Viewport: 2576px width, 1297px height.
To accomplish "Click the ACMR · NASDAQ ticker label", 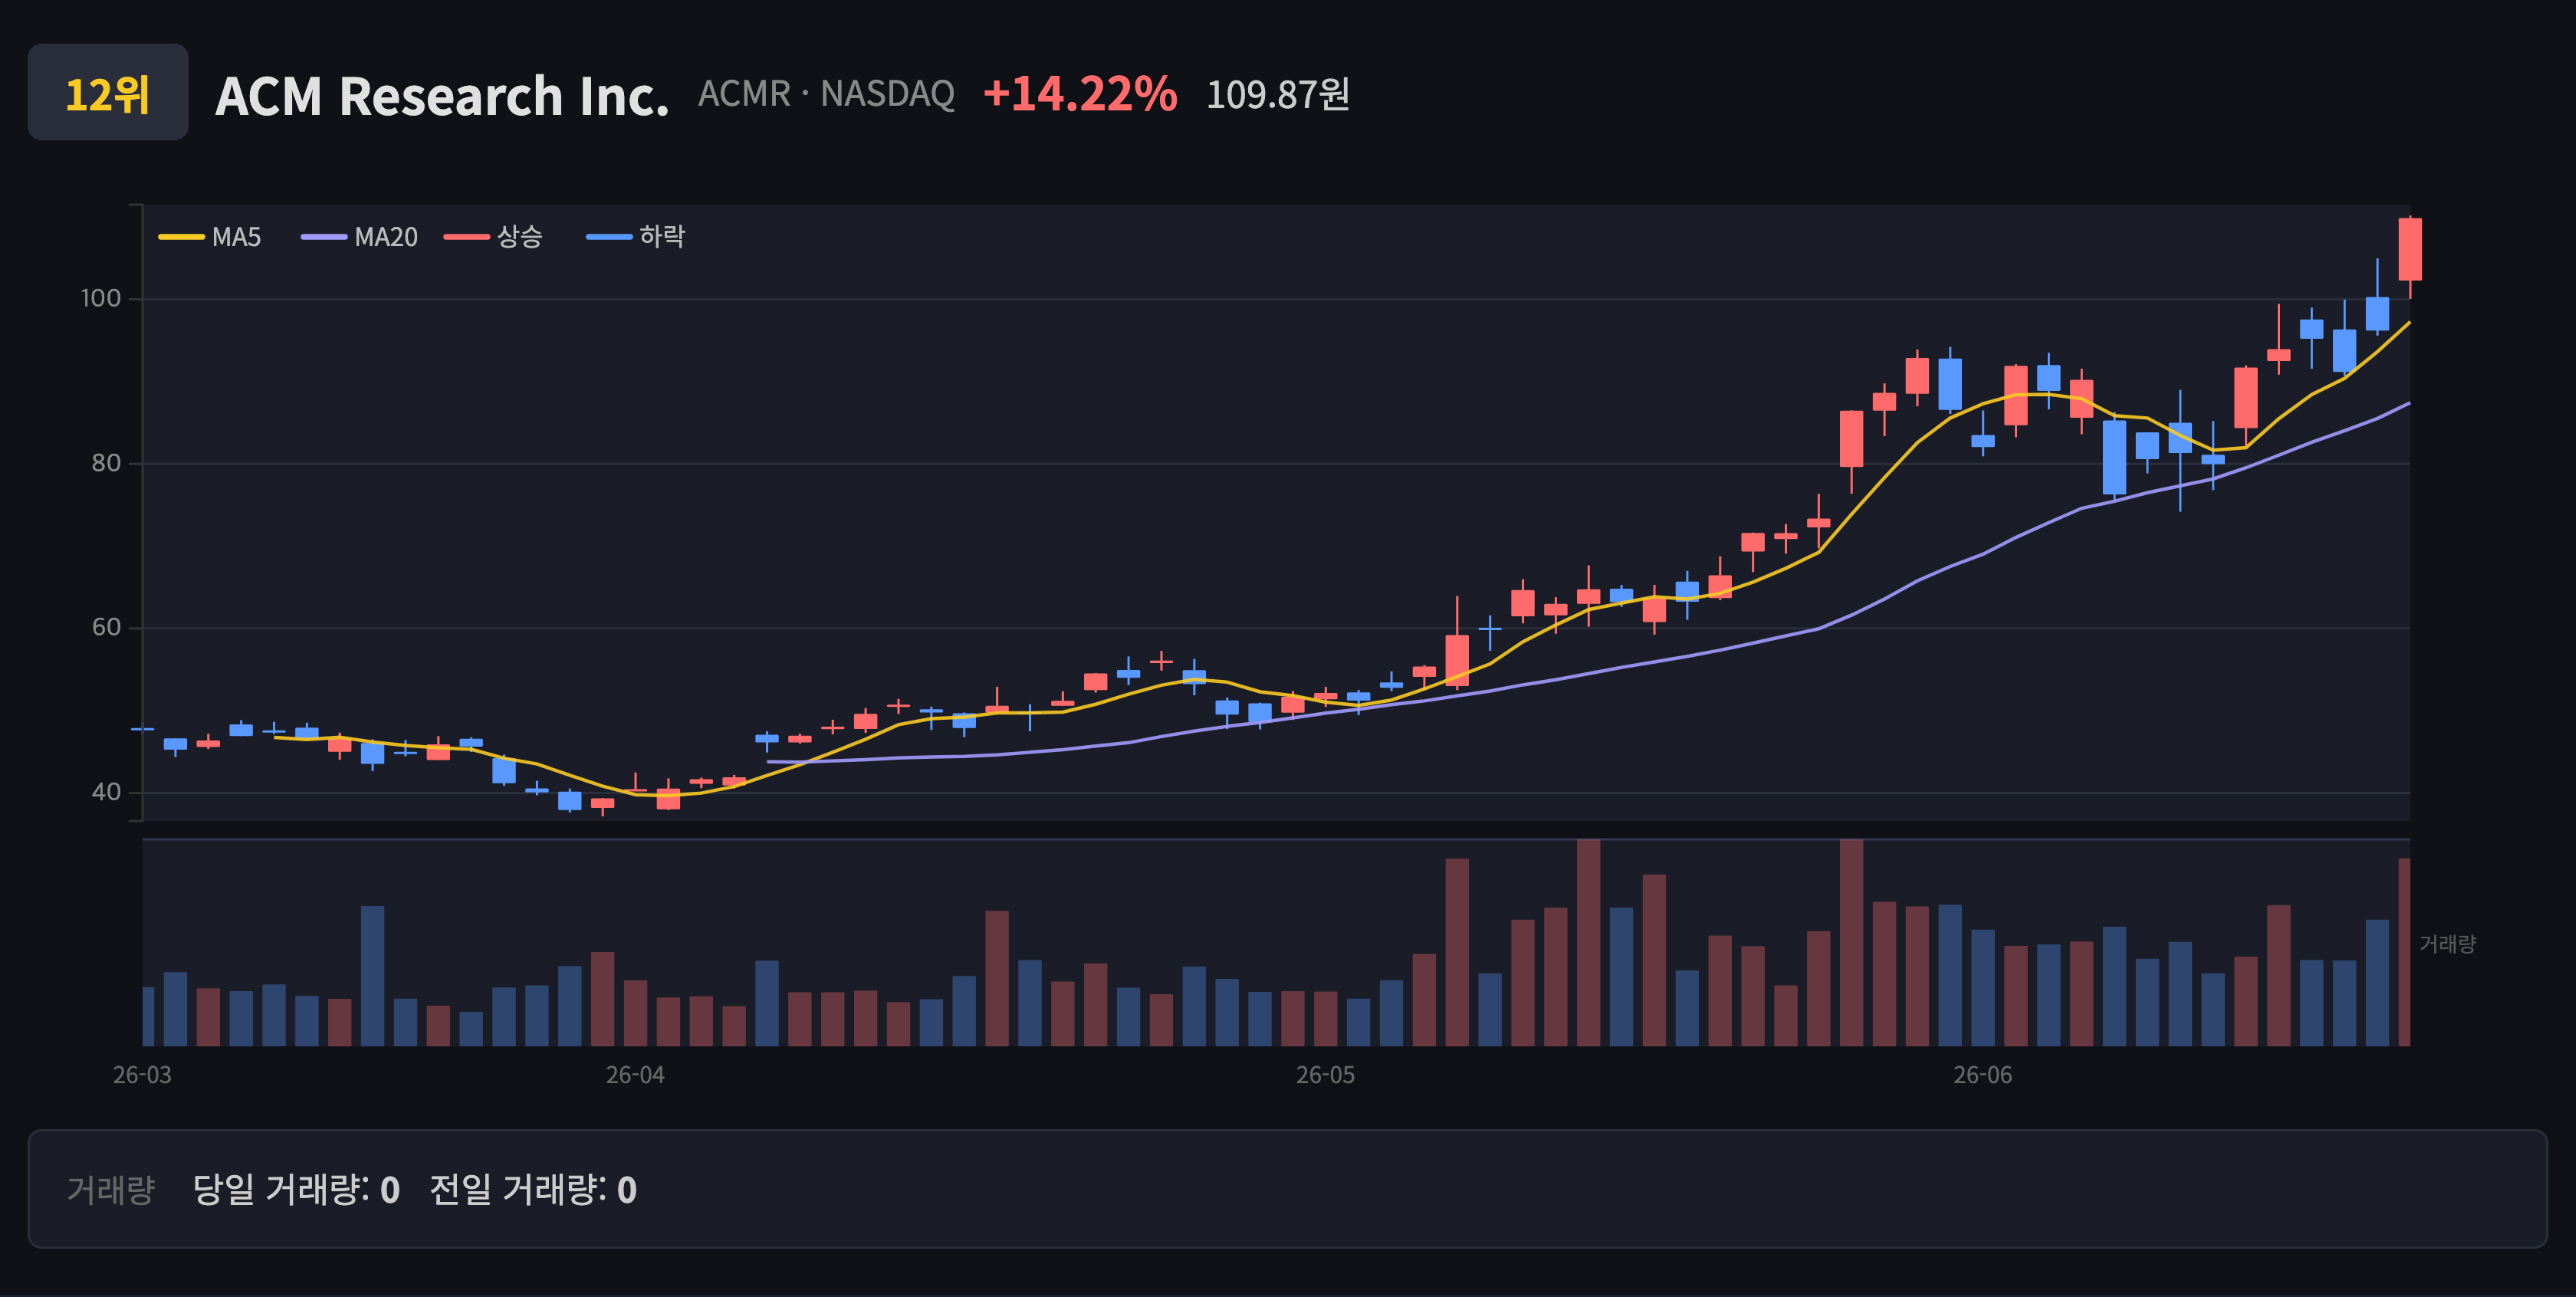I will 826,94.
